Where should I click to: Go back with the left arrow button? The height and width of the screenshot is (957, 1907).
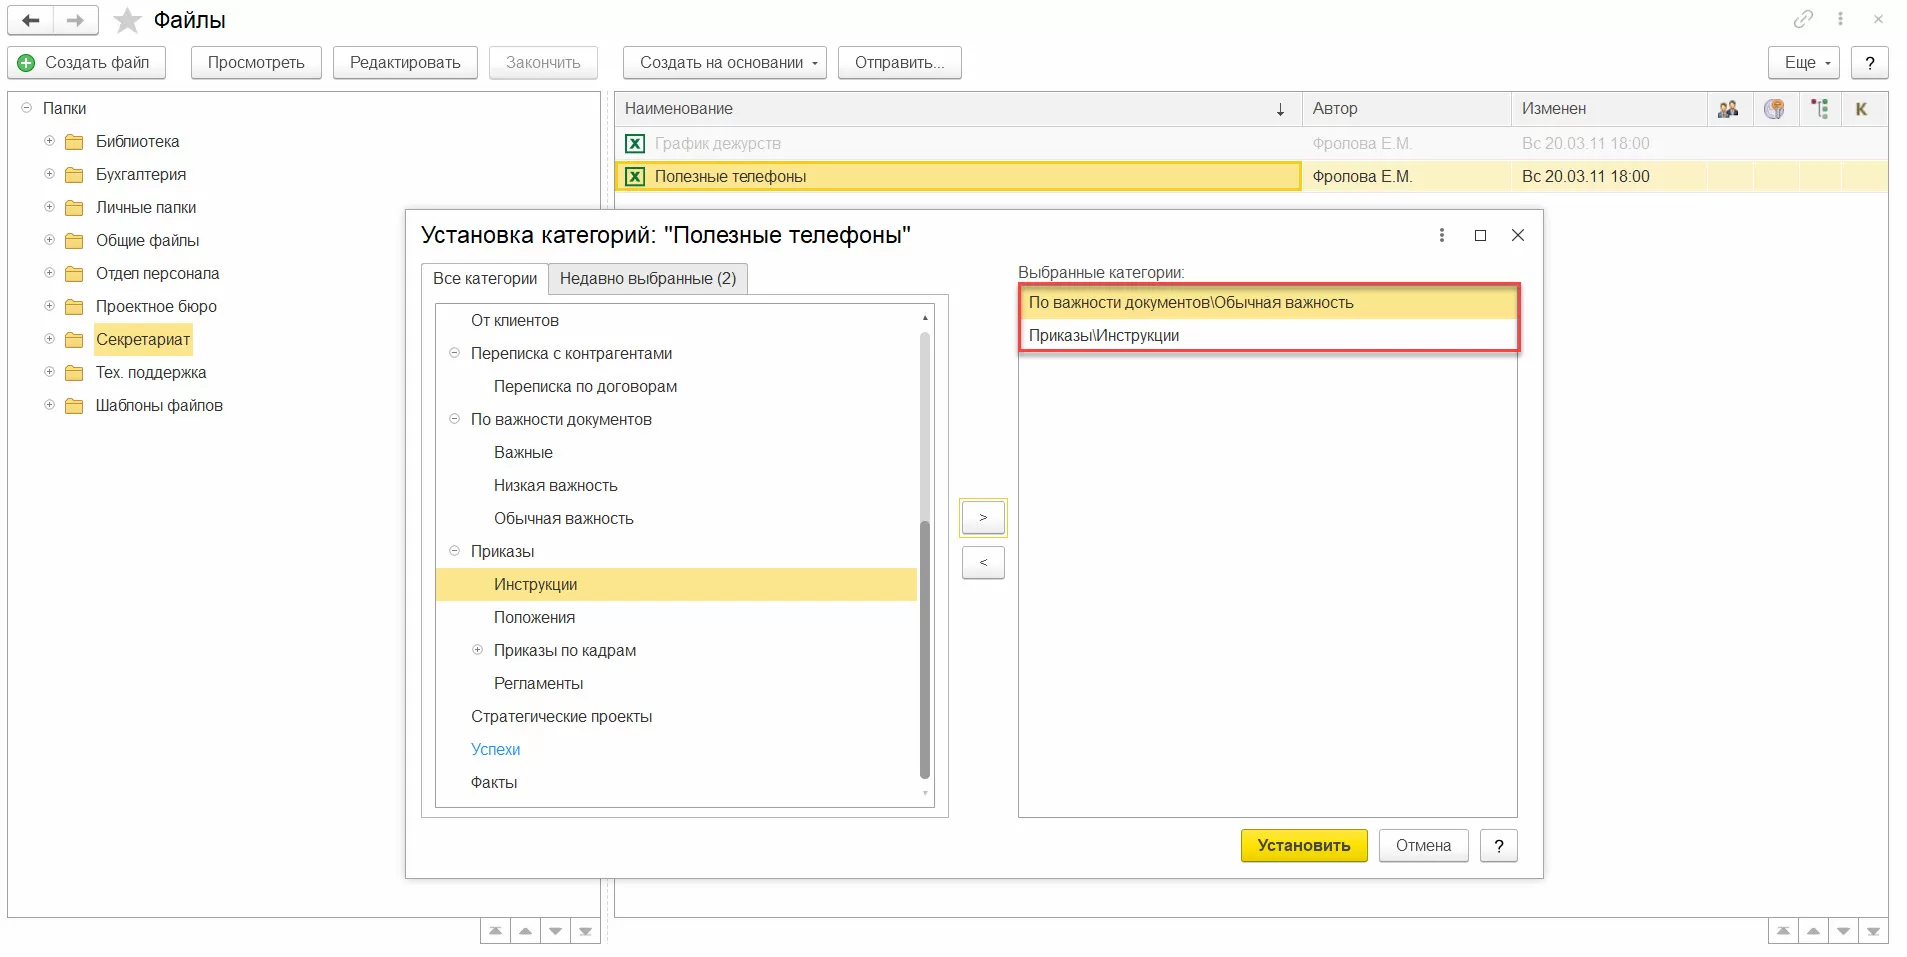31,20
